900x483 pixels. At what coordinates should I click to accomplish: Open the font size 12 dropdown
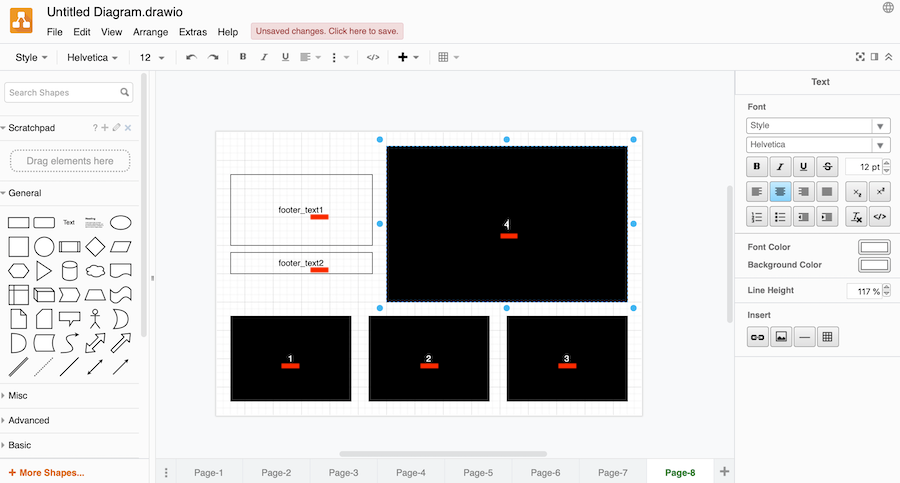(x=152, y=57)
